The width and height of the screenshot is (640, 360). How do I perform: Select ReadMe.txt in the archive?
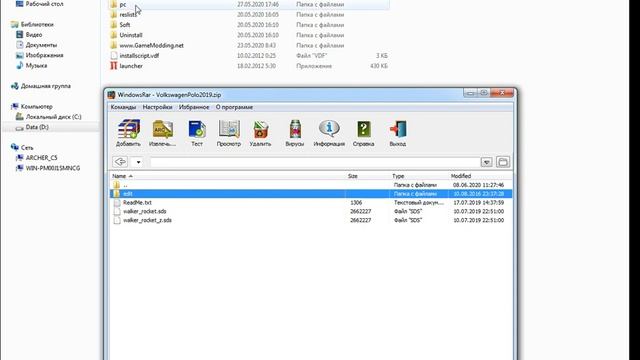[311, 202]
